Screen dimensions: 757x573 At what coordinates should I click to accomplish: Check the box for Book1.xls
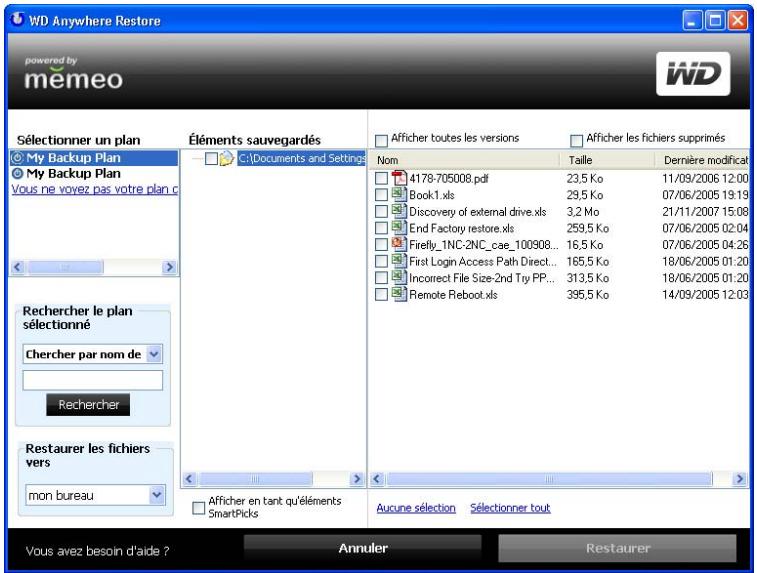381,195
